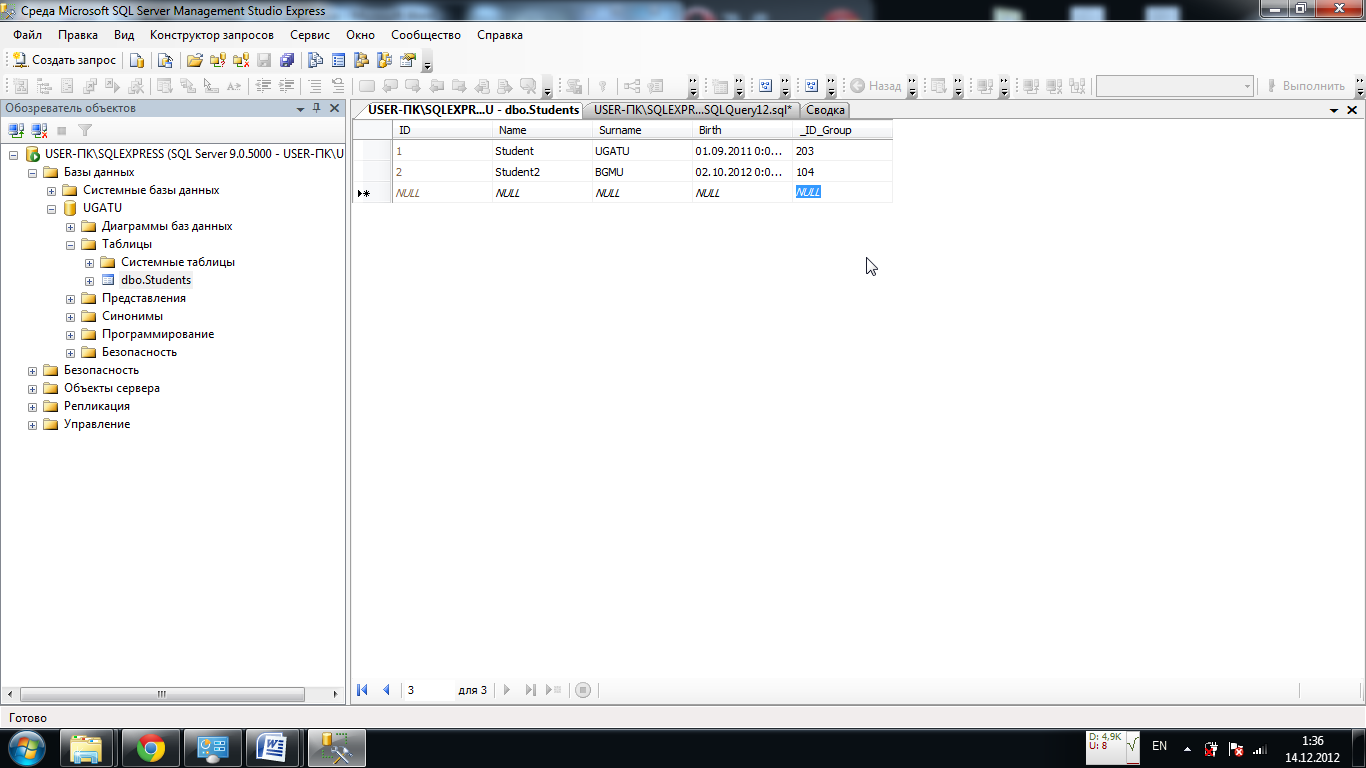Click the _ID_Group column header
The height and width of the screenshot is (768, 1366).
coord(842,130)
